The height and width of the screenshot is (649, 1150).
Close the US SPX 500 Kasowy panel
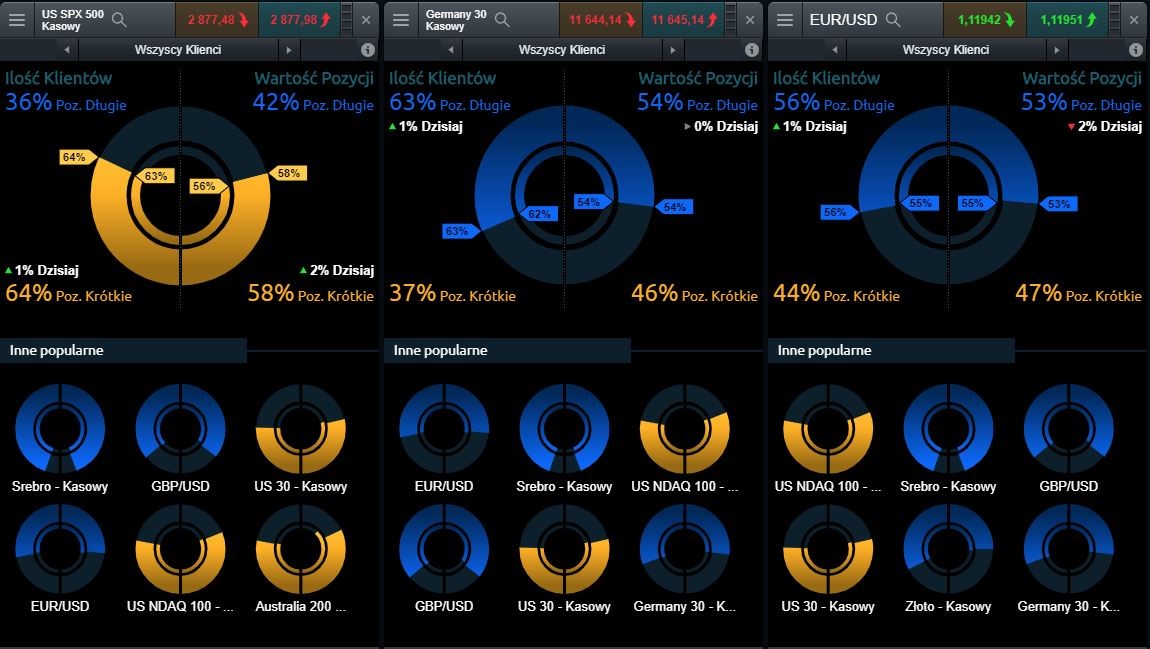coord(365,20)
